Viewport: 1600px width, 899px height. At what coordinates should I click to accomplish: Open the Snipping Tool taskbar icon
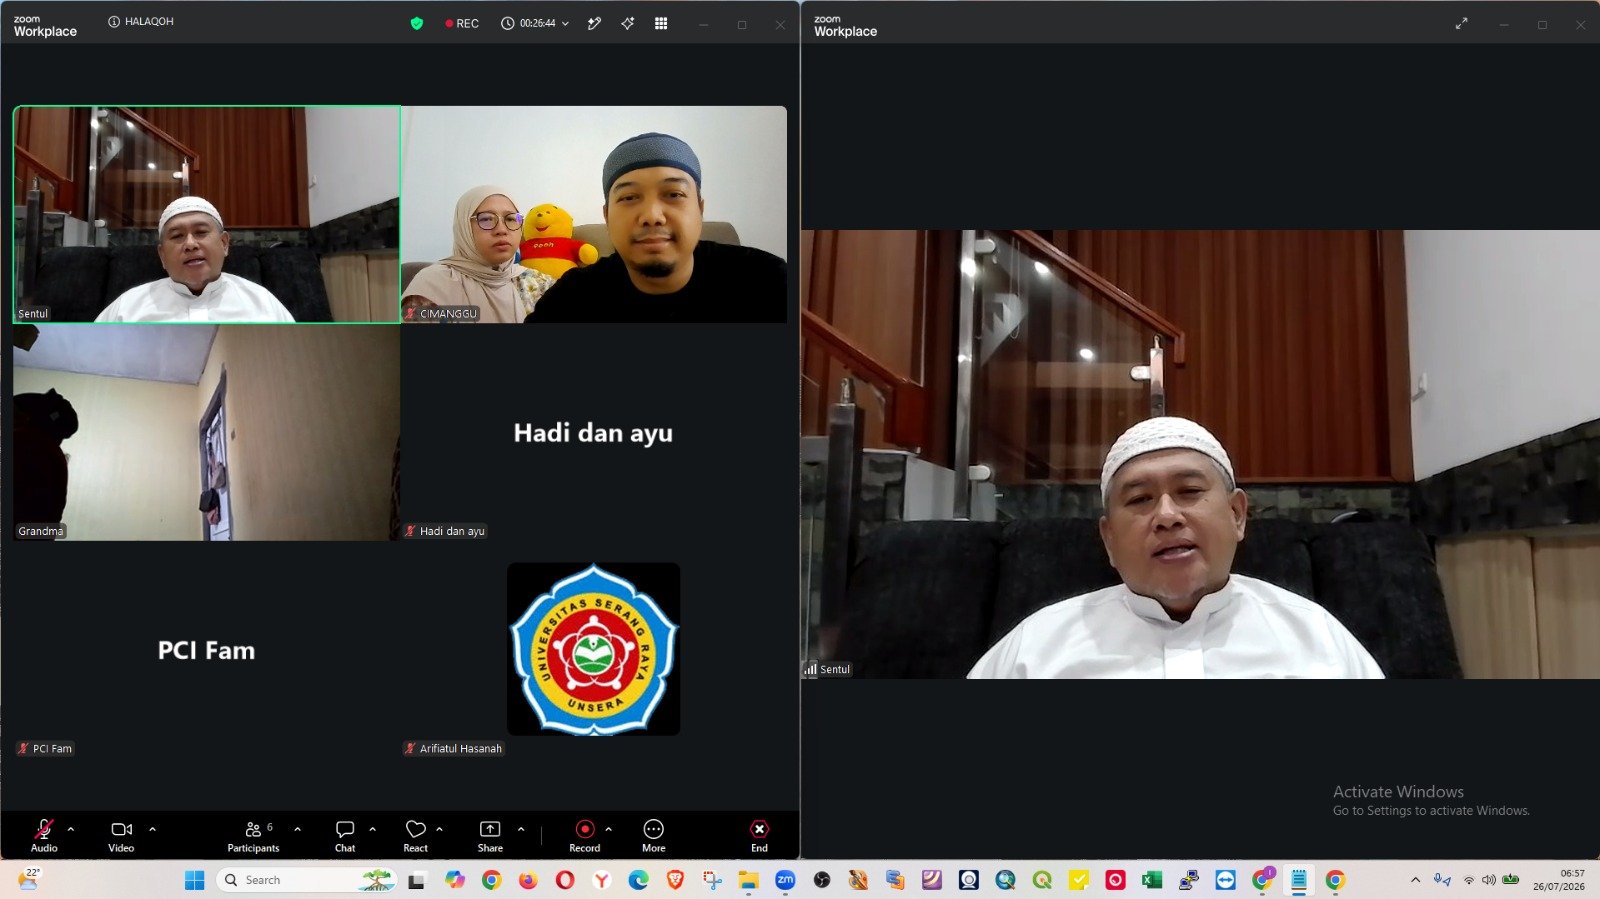[x=712, y=880]
